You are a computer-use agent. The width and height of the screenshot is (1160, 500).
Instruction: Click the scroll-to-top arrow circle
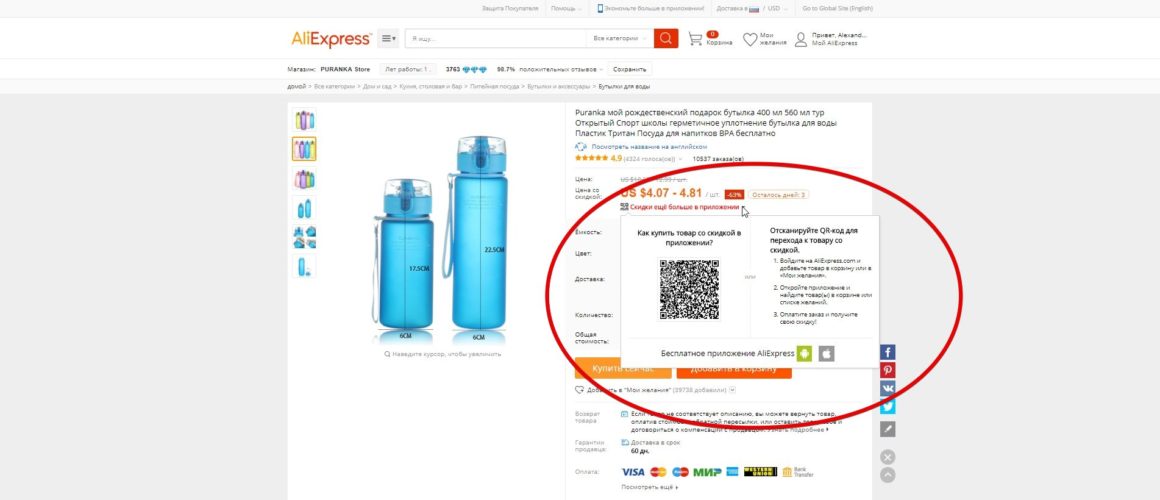tap(888, 475)
